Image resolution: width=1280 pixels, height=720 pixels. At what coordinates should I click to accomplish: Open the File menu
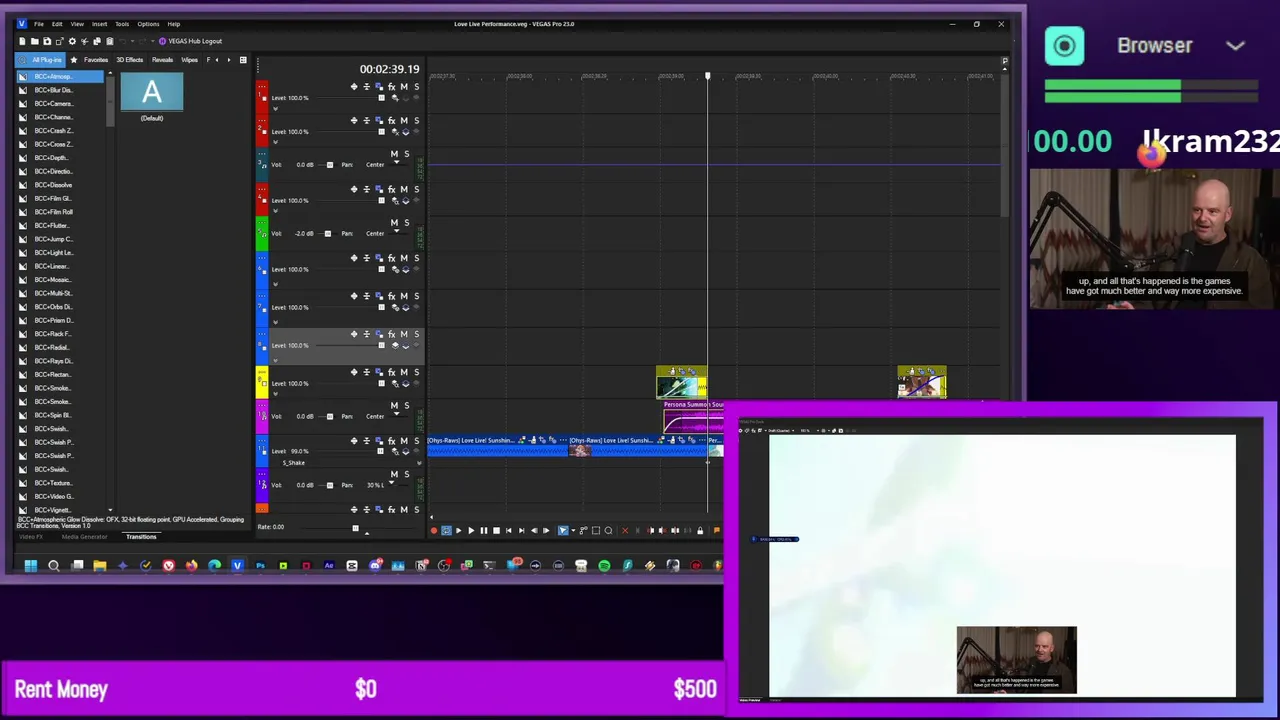39,24
